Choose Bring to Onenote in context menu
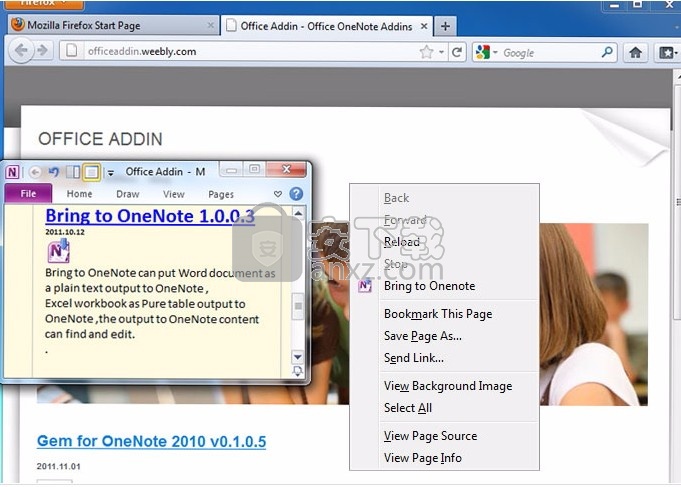 point(444,286)
